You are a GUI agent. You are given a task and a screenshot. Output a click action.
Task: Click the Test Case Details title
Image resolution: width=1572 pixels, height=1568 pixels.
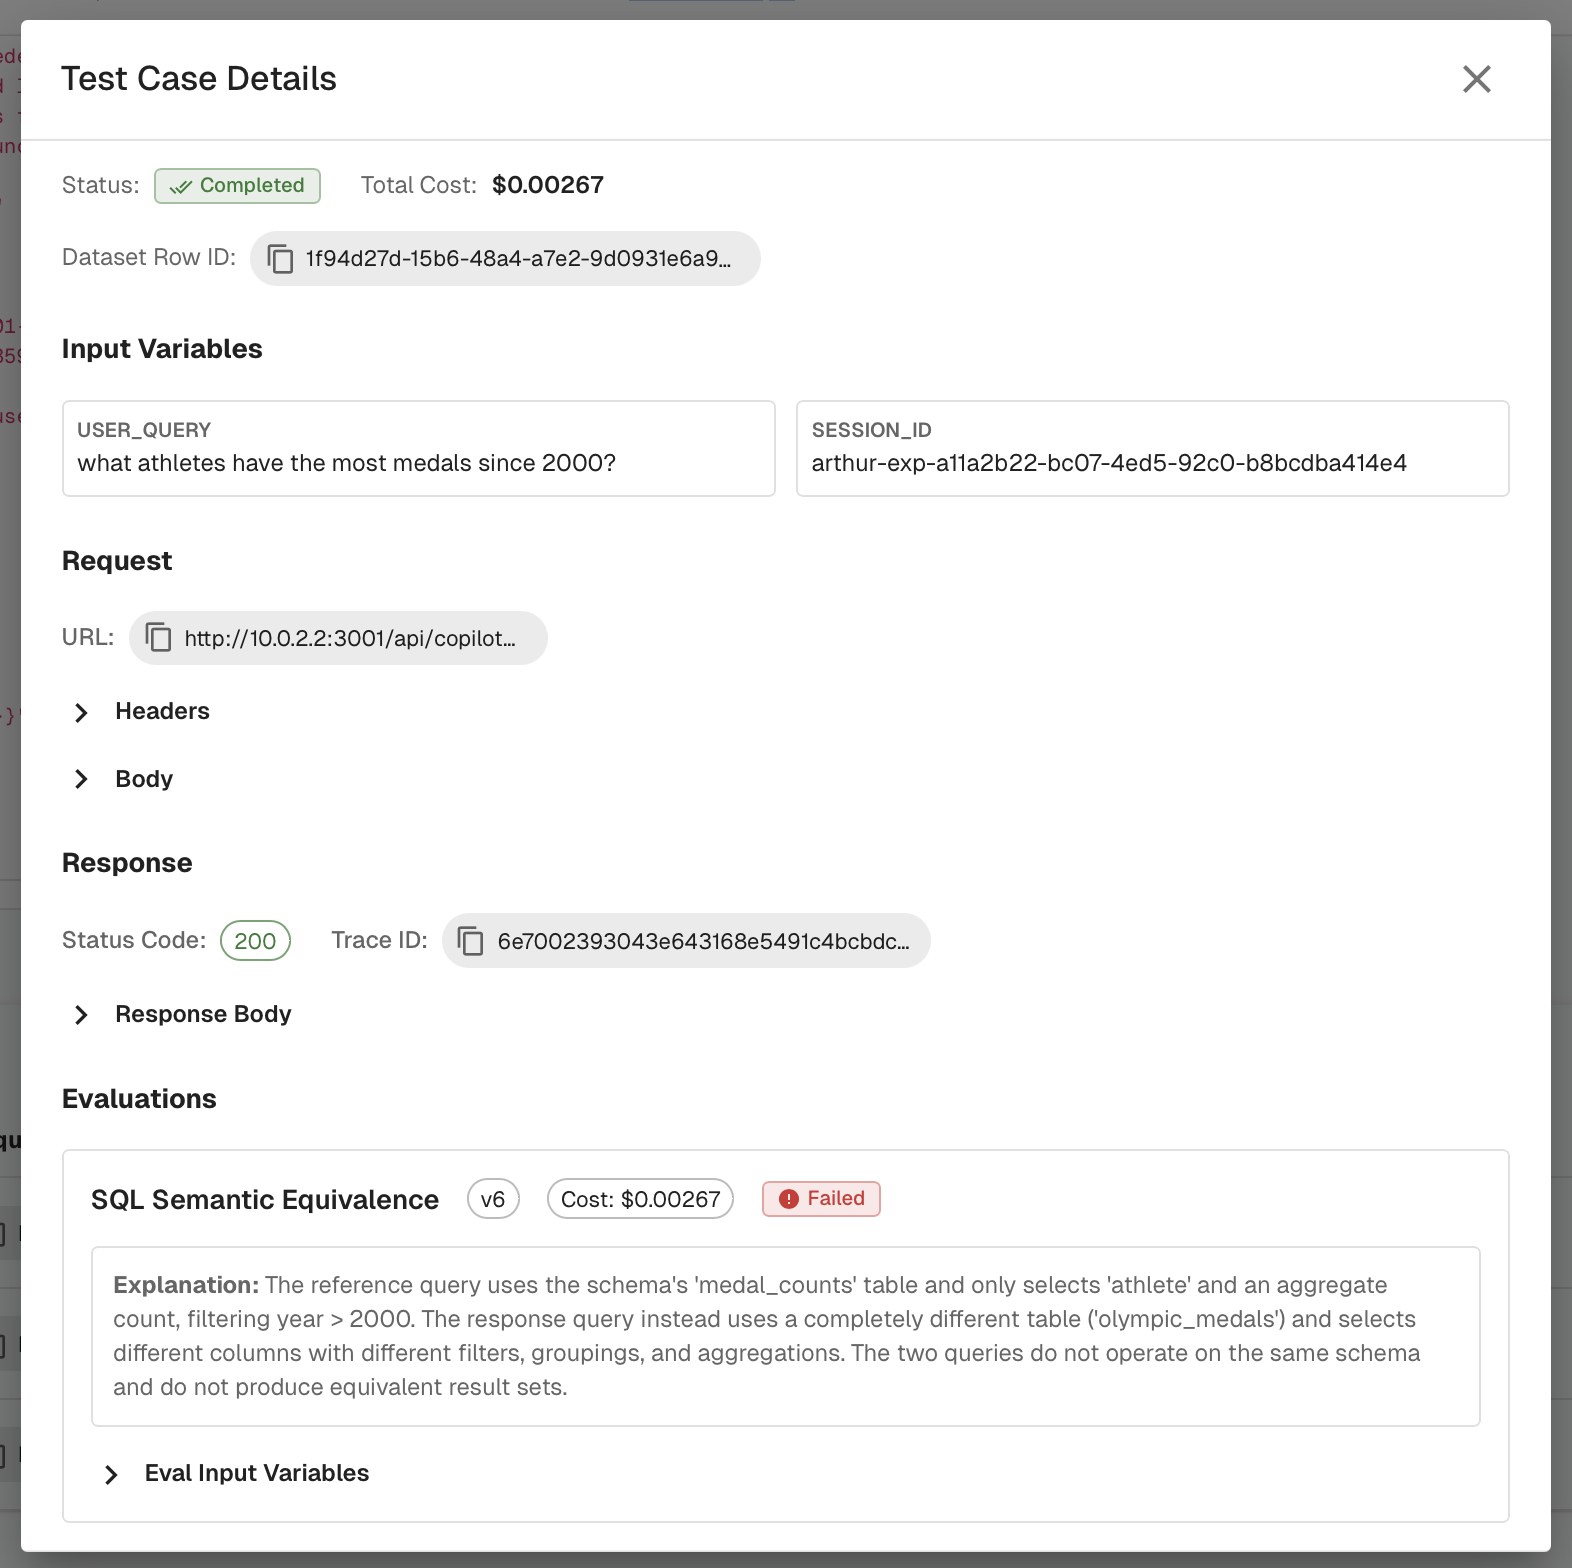(199, 79)
